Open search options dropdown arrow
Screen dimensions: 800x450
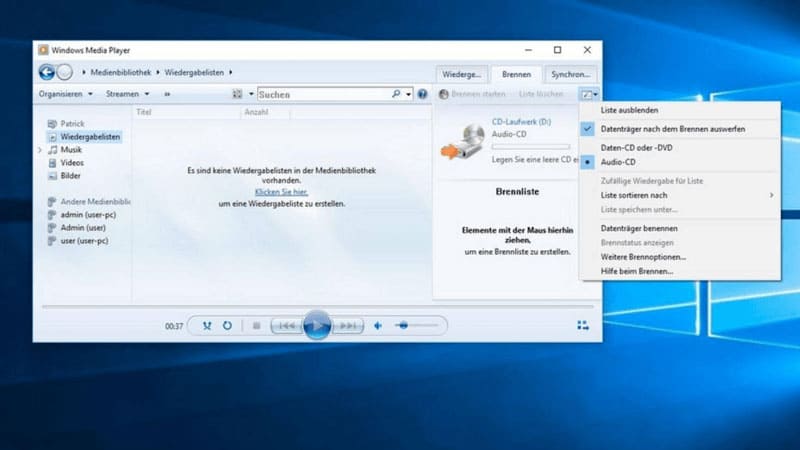(409, 94)
